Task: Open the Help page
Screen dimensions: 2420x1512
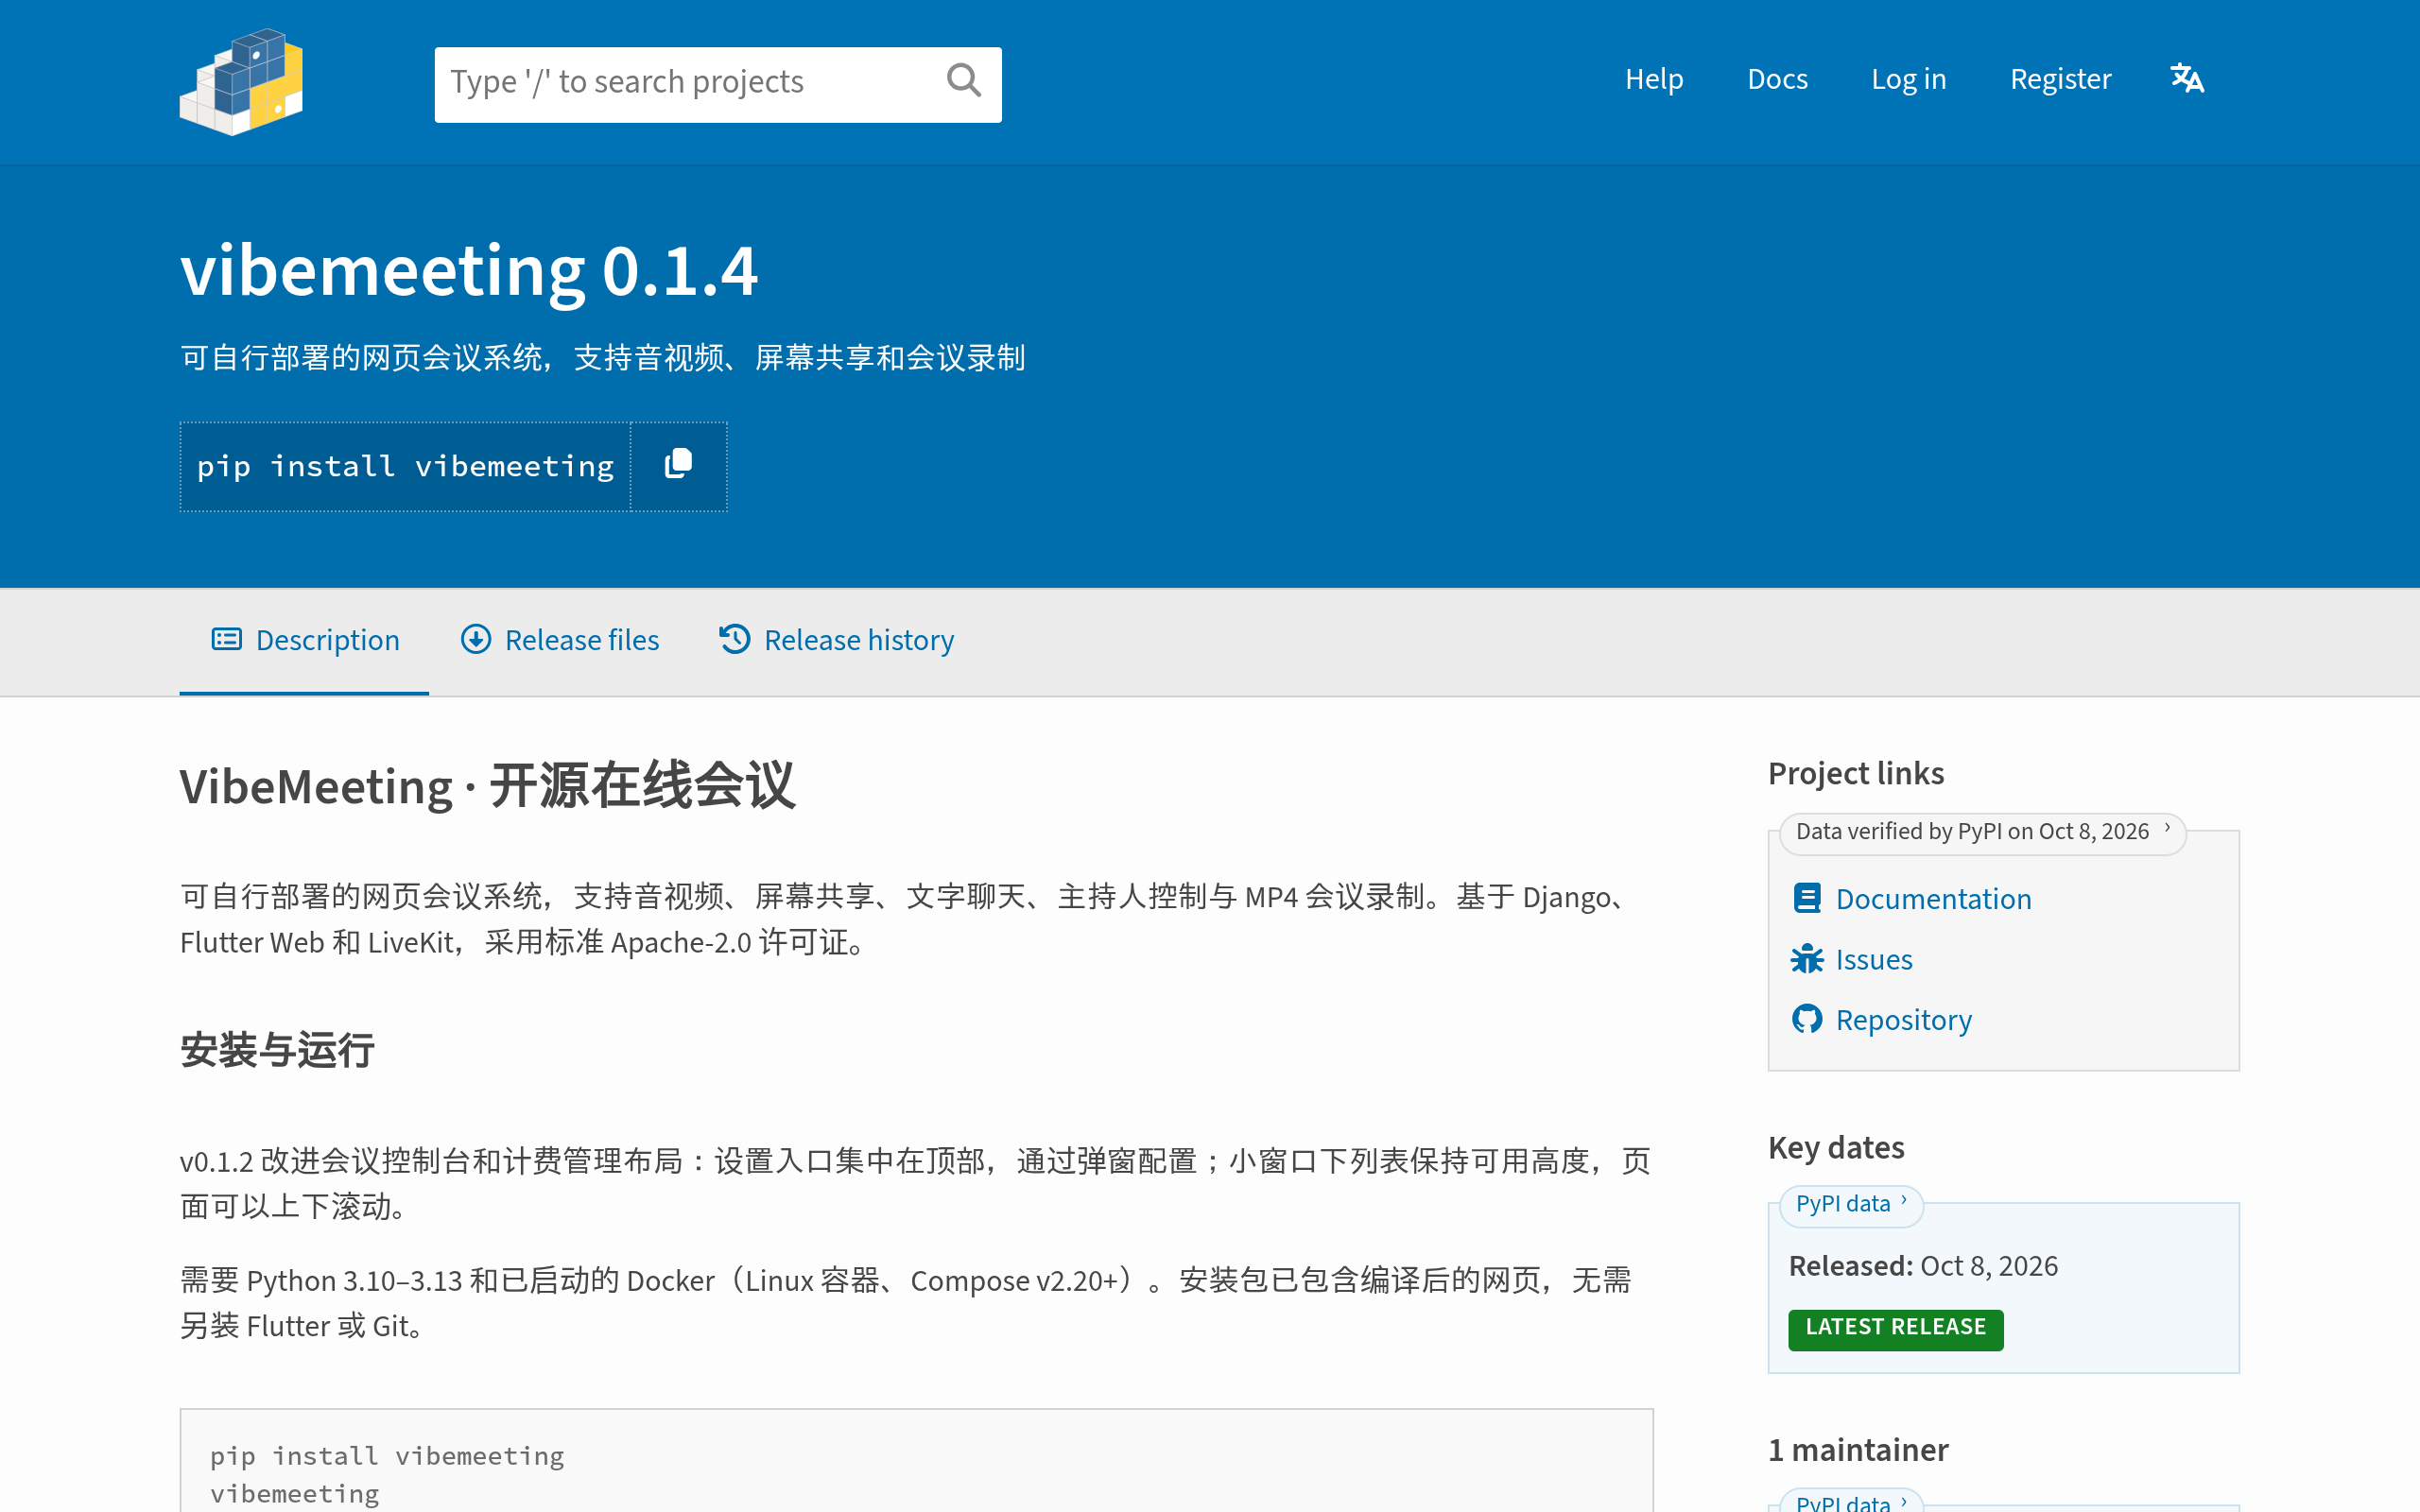Action: (1654, 79)
